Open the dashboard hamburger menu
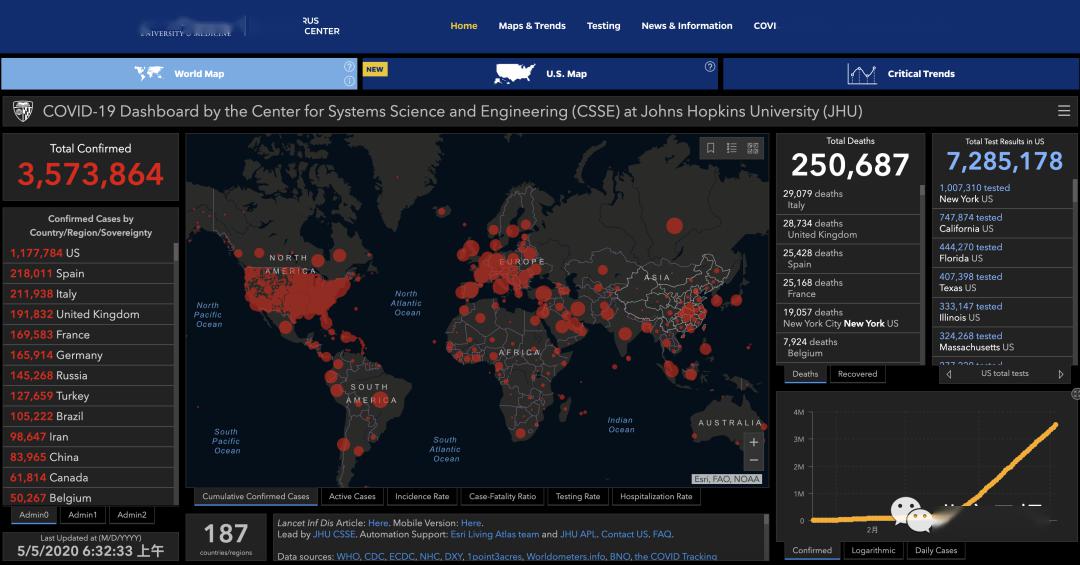 pos(1064,111)
